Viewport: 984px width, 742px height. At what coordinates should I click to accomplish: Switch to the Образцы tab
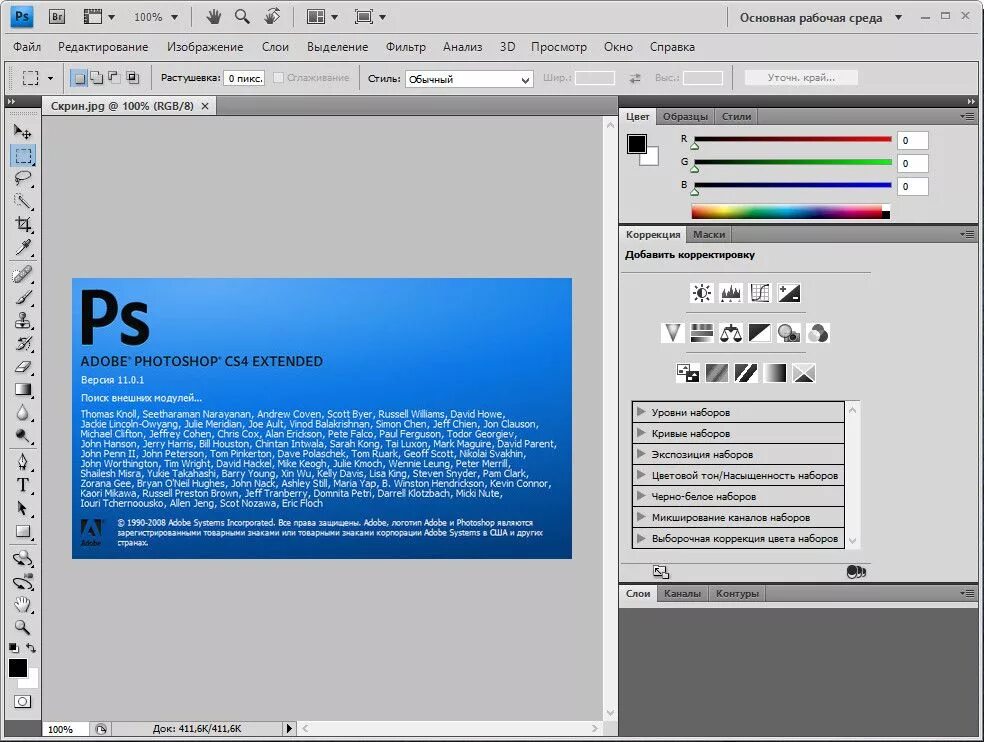click(685, 117)
